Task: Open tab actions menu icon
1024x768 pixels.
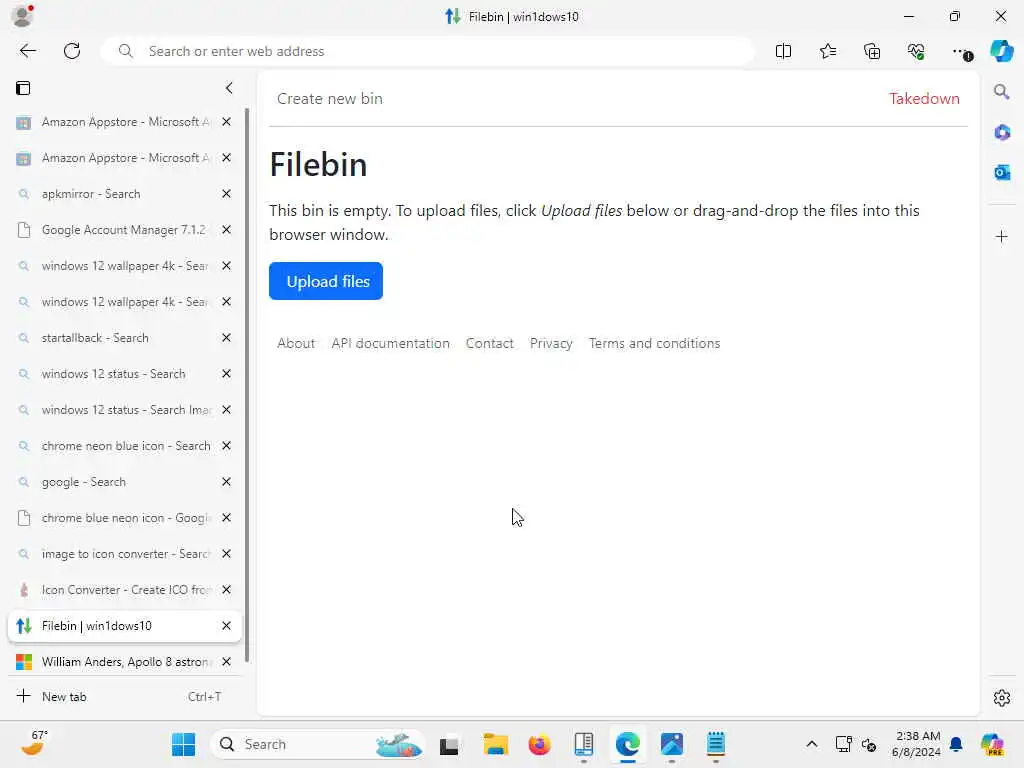Action: 23,88
